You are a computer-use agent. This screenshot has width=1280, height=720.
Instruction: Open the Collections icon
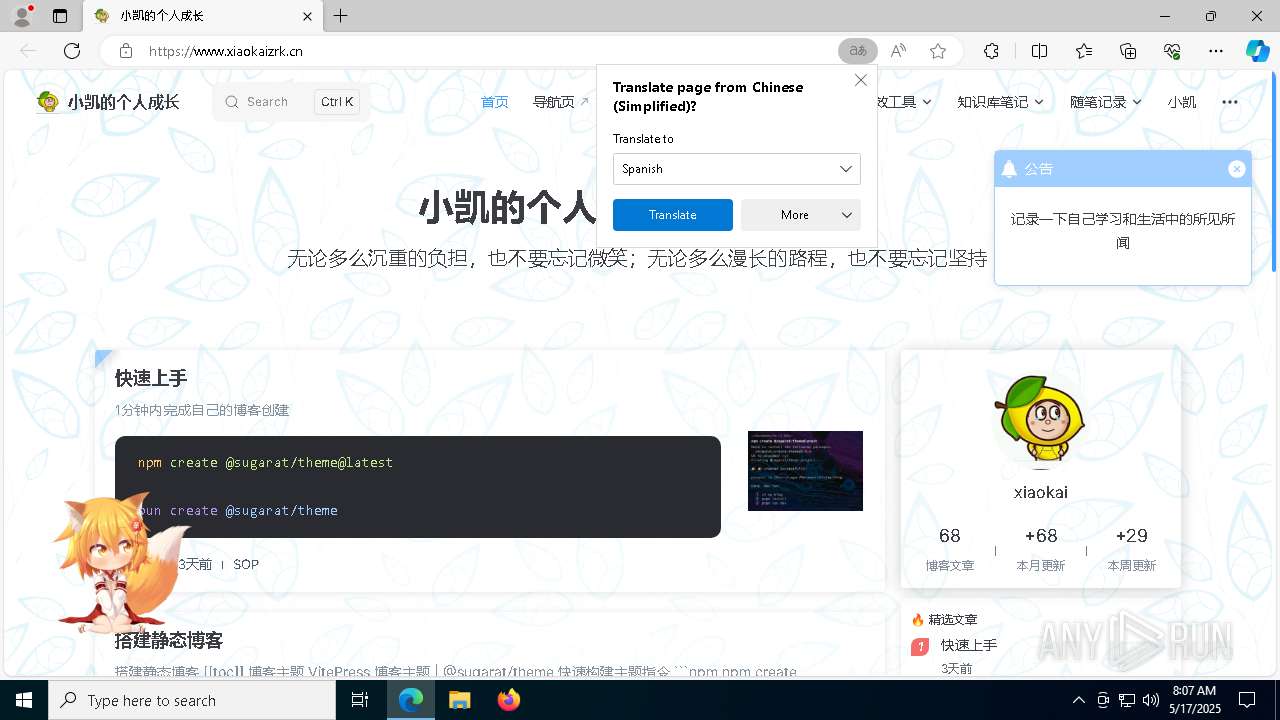pos(1128,51)
